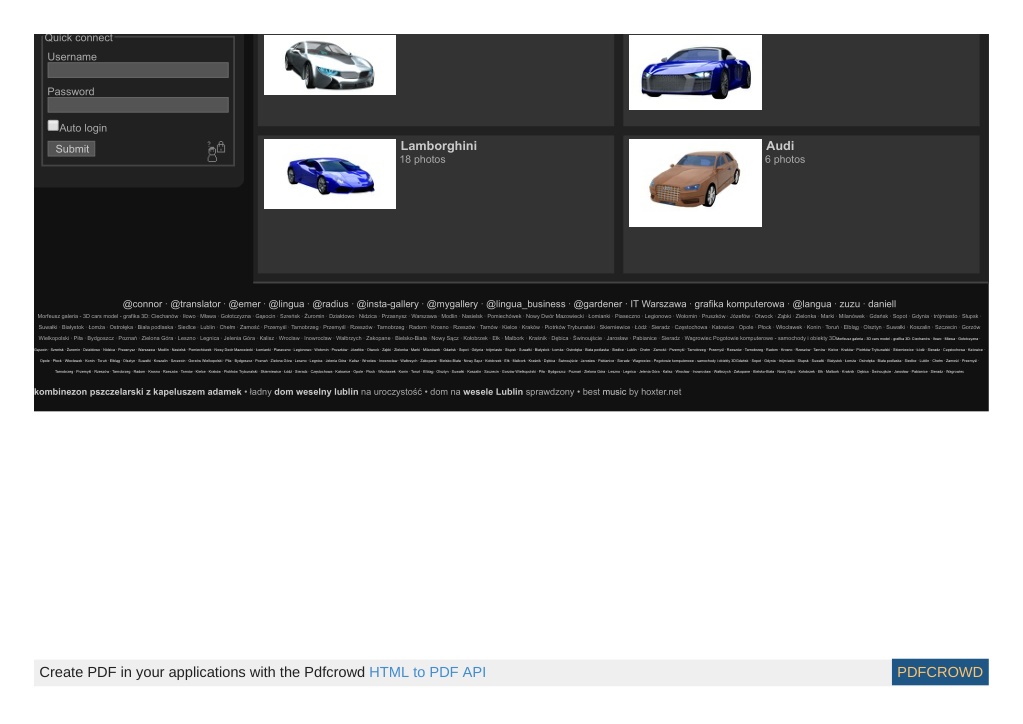Click the daniell footer link
Image resolution: width=1023 pixels, height=724 pixels.
point(882,304)
